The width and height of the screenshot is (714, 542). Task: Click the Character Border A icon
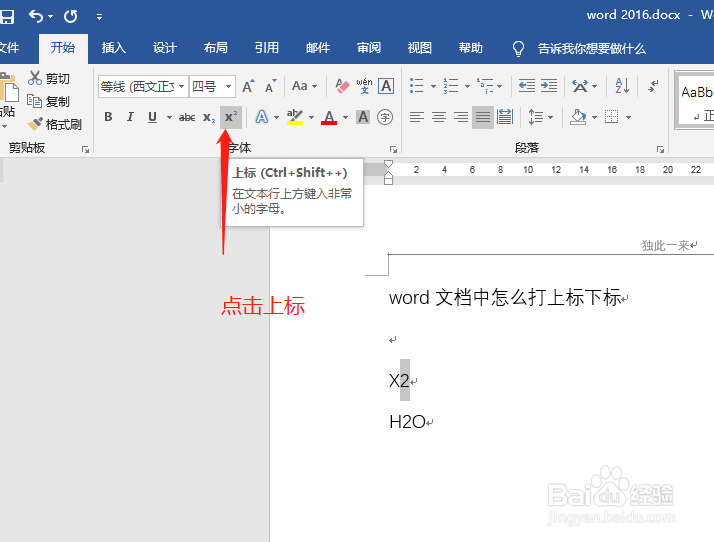point(386,86)
